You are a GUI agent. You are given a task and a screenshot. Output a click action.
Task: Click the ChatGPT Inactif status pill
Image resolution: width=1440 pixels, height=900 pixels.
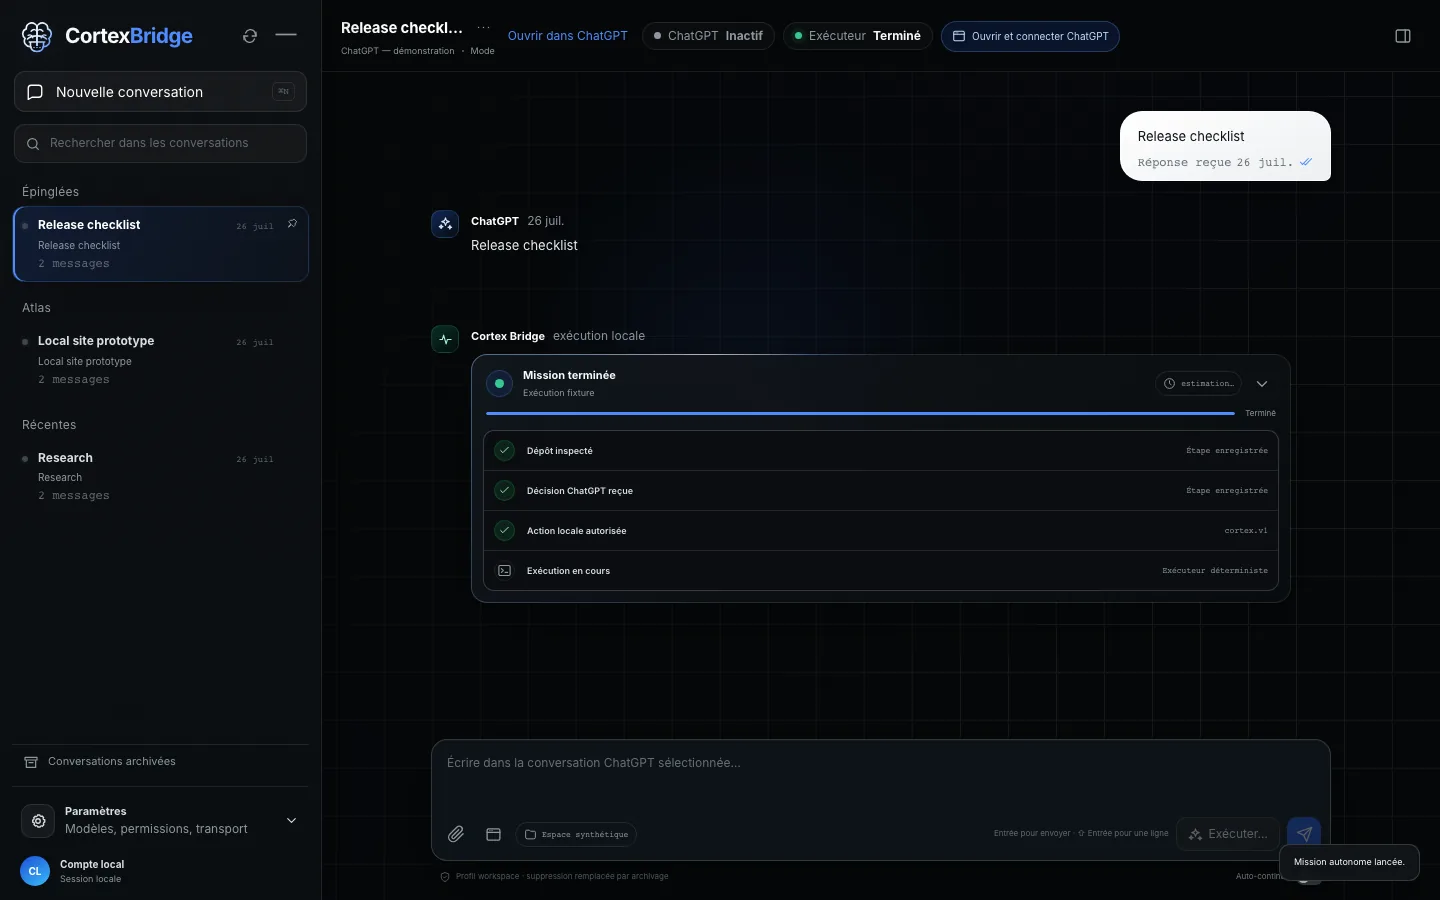708,36
